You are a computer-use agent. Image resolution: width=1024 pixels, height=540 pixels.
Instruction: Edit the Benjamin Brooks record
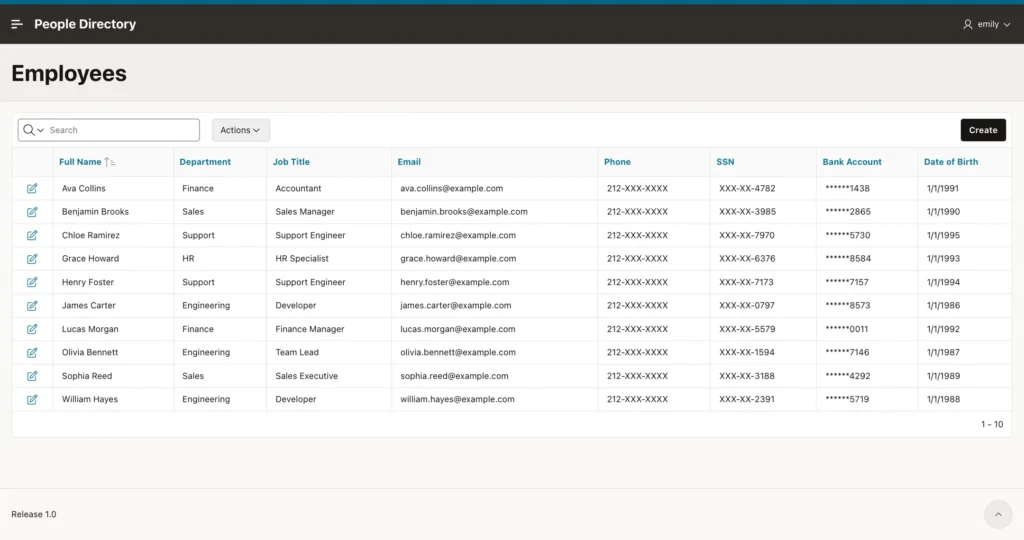(32, 212)
